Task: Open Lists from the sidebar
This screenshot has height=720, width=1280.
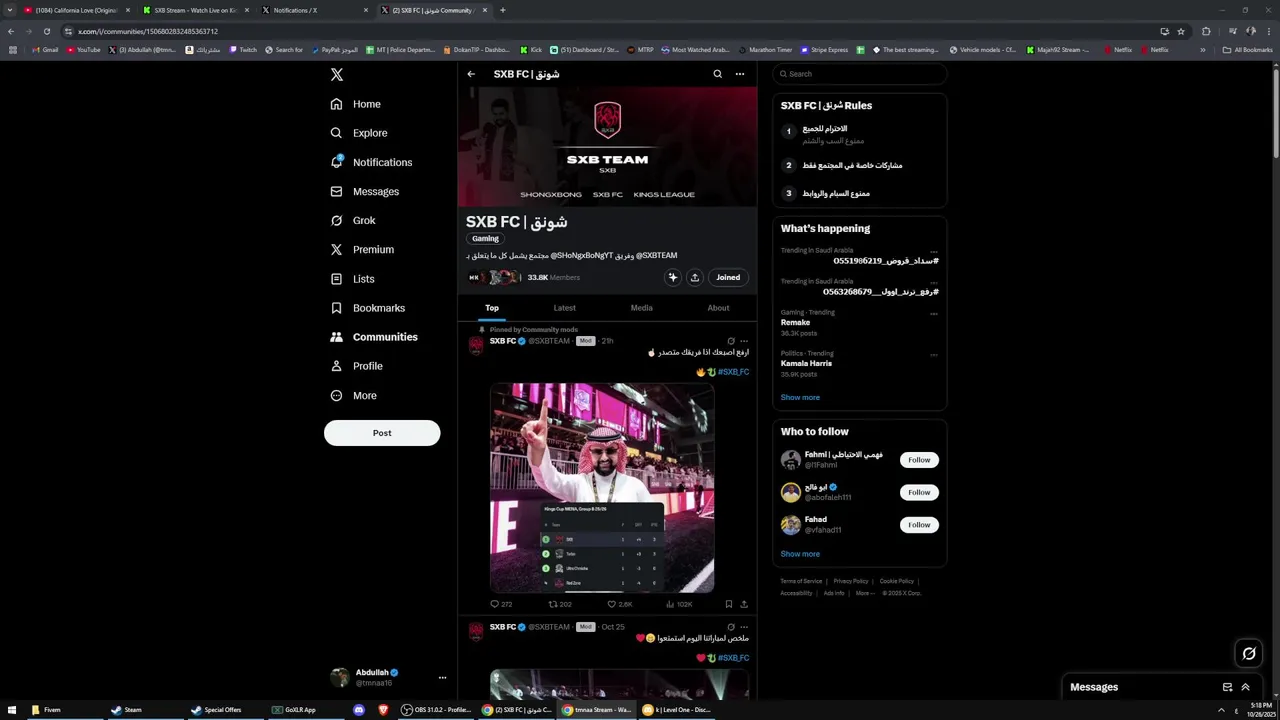Action: 351,279
